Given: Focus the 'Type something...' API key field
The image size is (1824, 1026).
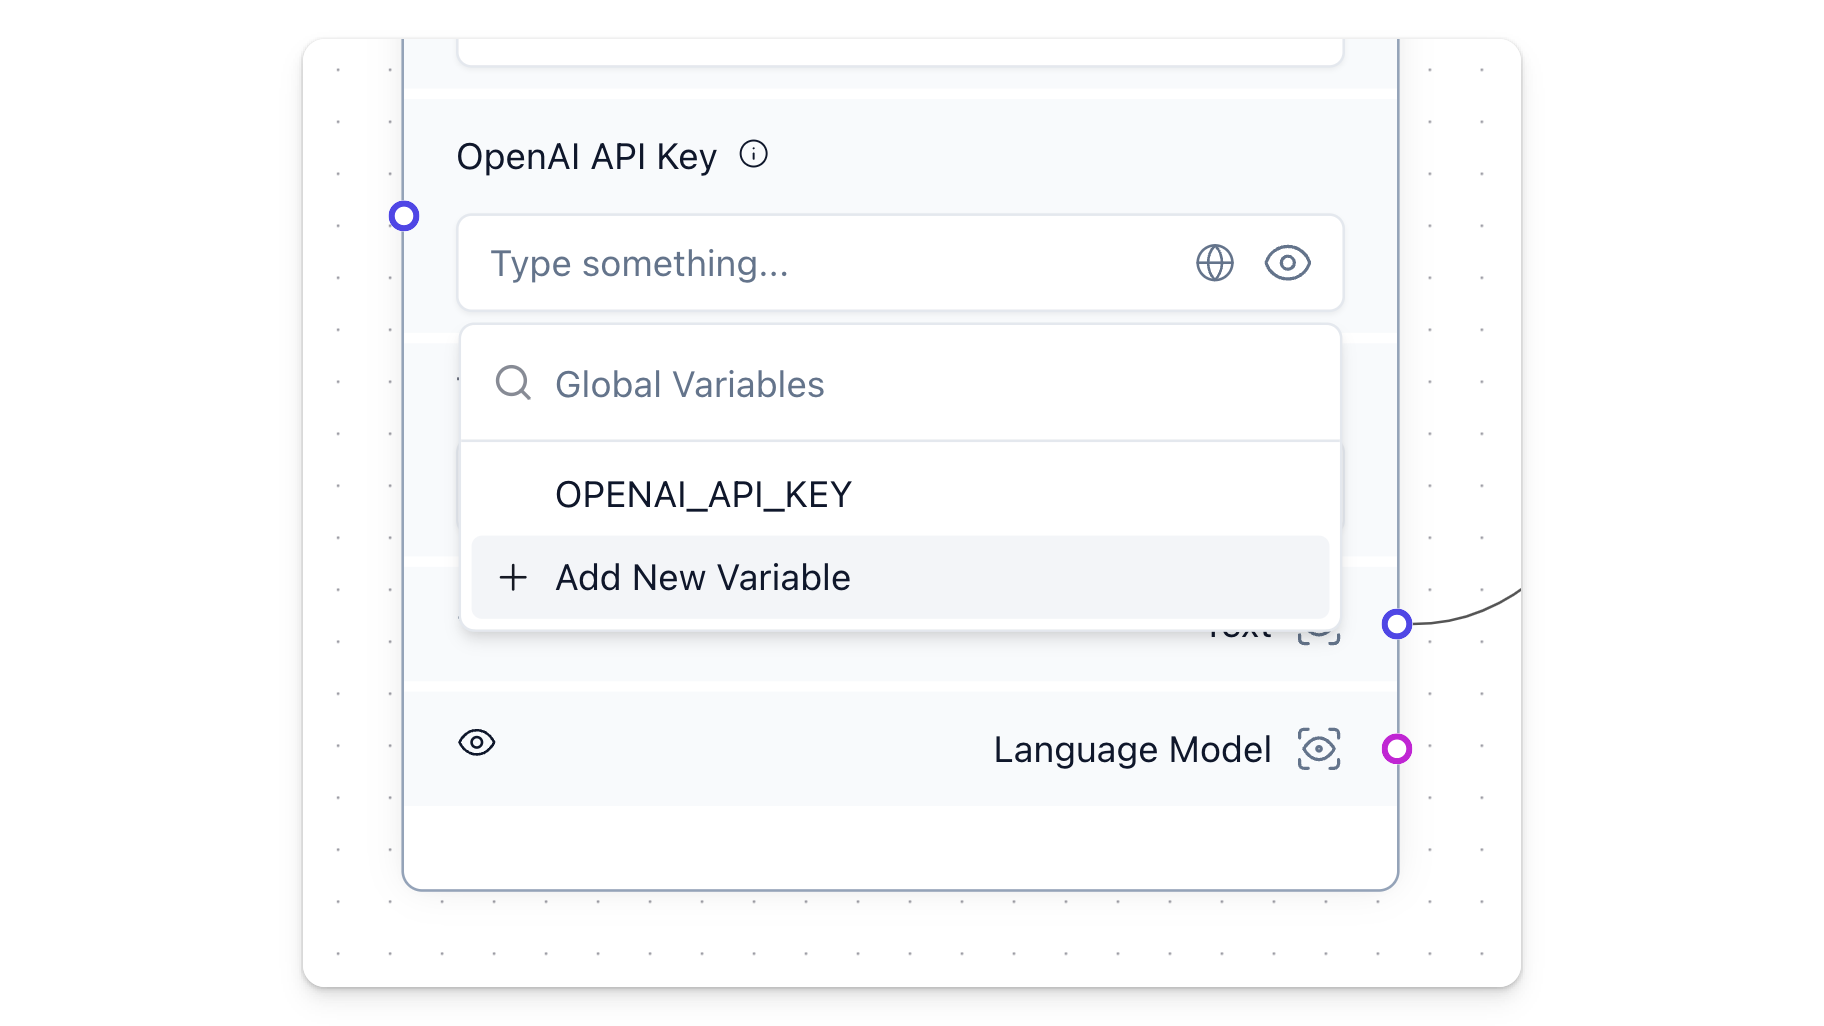Looking at the screenshot, I should [x=820, y=263].
